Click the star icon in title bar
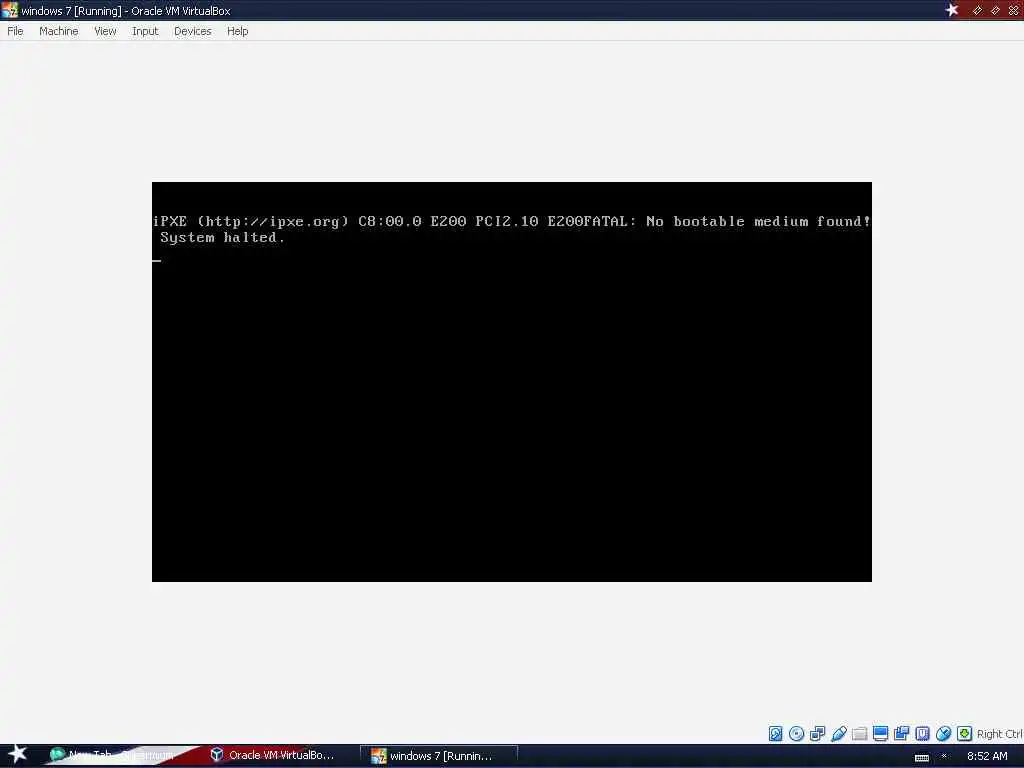This screenshot has width=1024, height=768. pyautogui.click(x=952, y=10)
